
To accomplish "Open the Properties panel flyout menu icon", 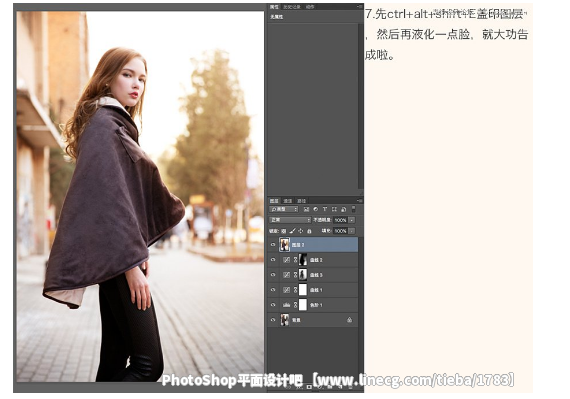I will [359, 7].
